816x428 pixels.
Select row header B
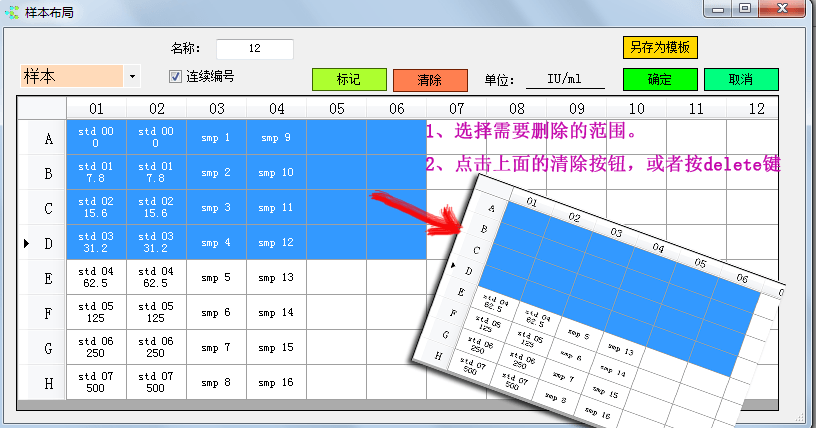click(x=42, y=173)
